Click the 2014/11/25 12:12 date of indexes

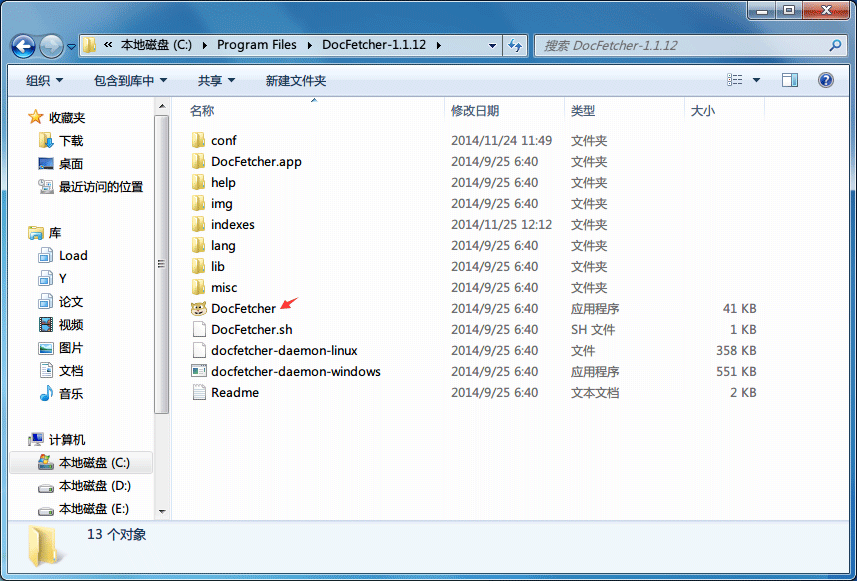click(502, 225)
